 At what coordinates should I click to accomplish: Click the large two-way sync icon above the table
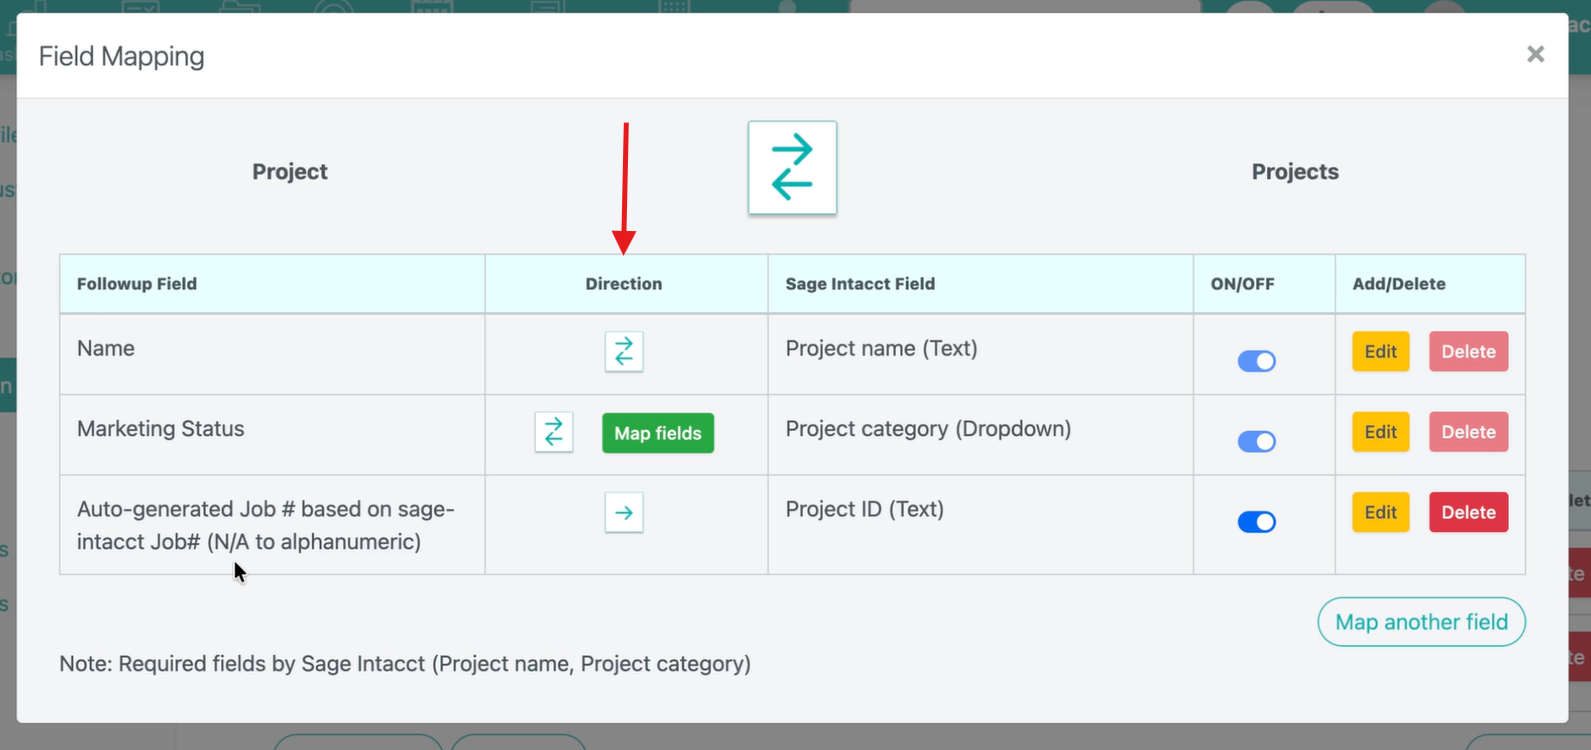point(792,168)
